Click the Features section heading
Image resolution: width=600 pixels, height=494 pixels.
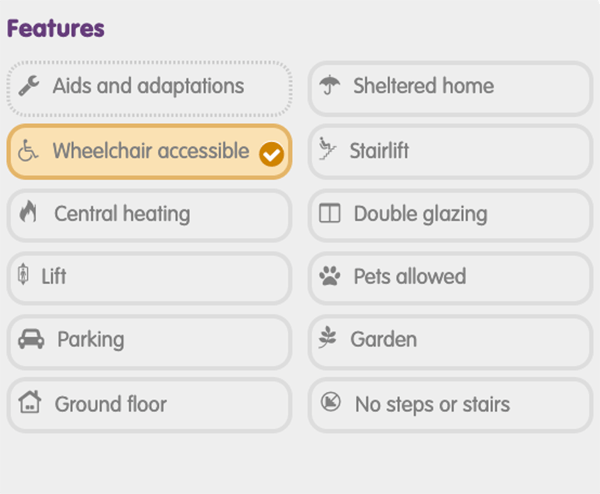55,28
